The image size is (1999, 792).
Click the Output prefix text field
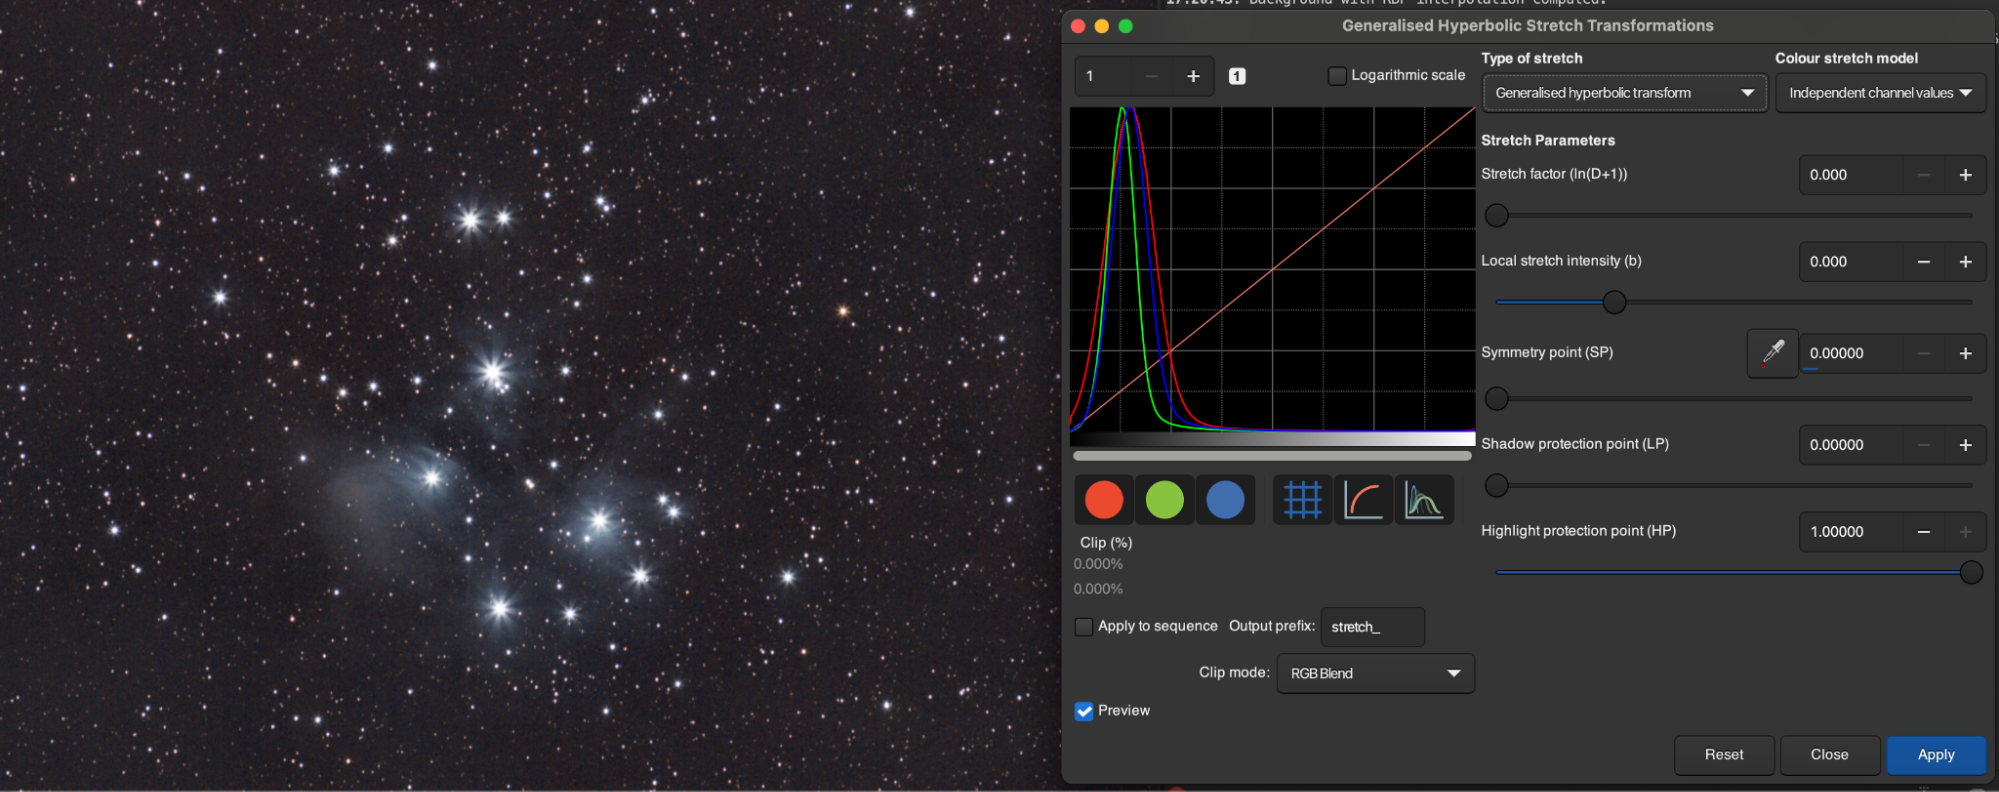pos(1372,627)
